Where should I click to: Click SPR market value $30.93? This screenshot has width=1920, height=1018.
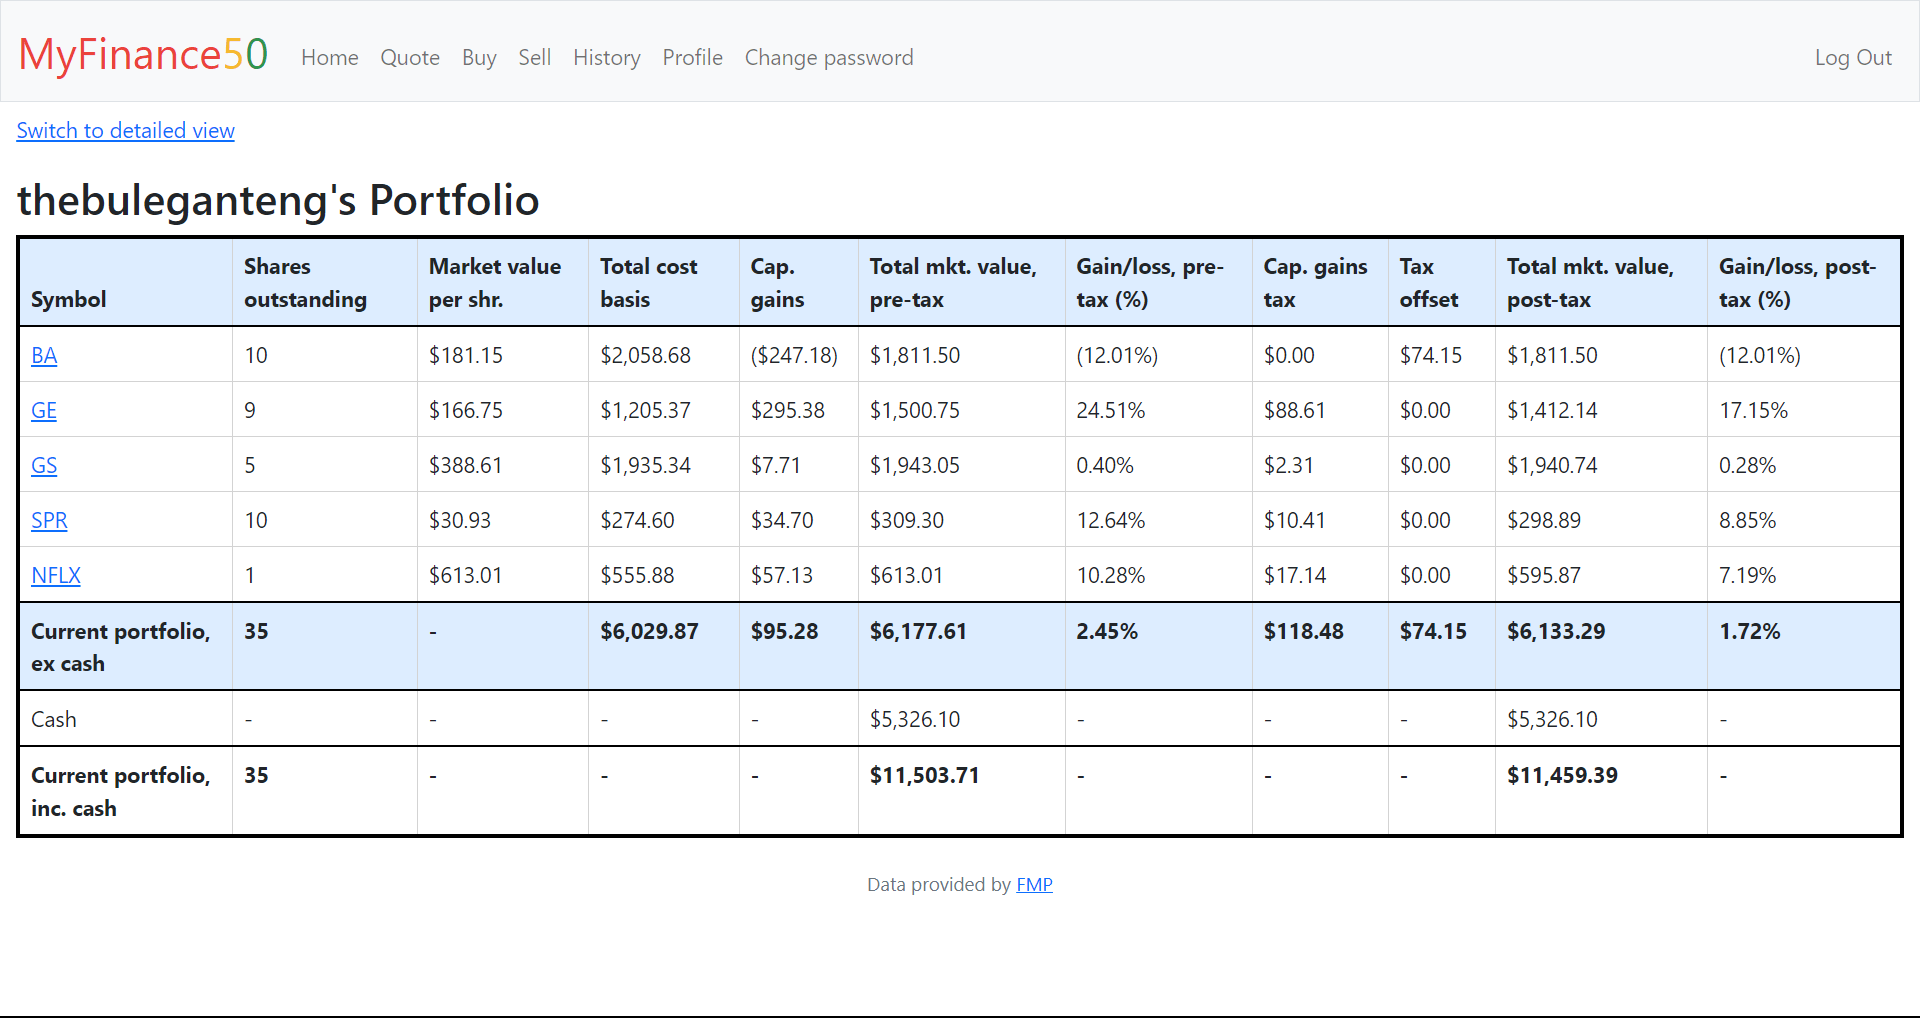pyautogui.click(x=460, y=520)
